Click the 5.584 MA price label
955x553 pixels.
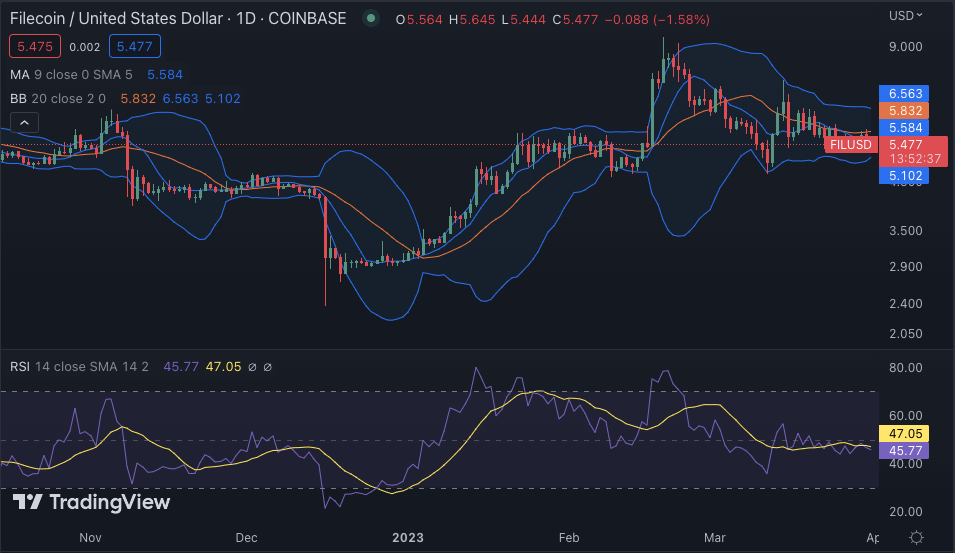point(904,128)
